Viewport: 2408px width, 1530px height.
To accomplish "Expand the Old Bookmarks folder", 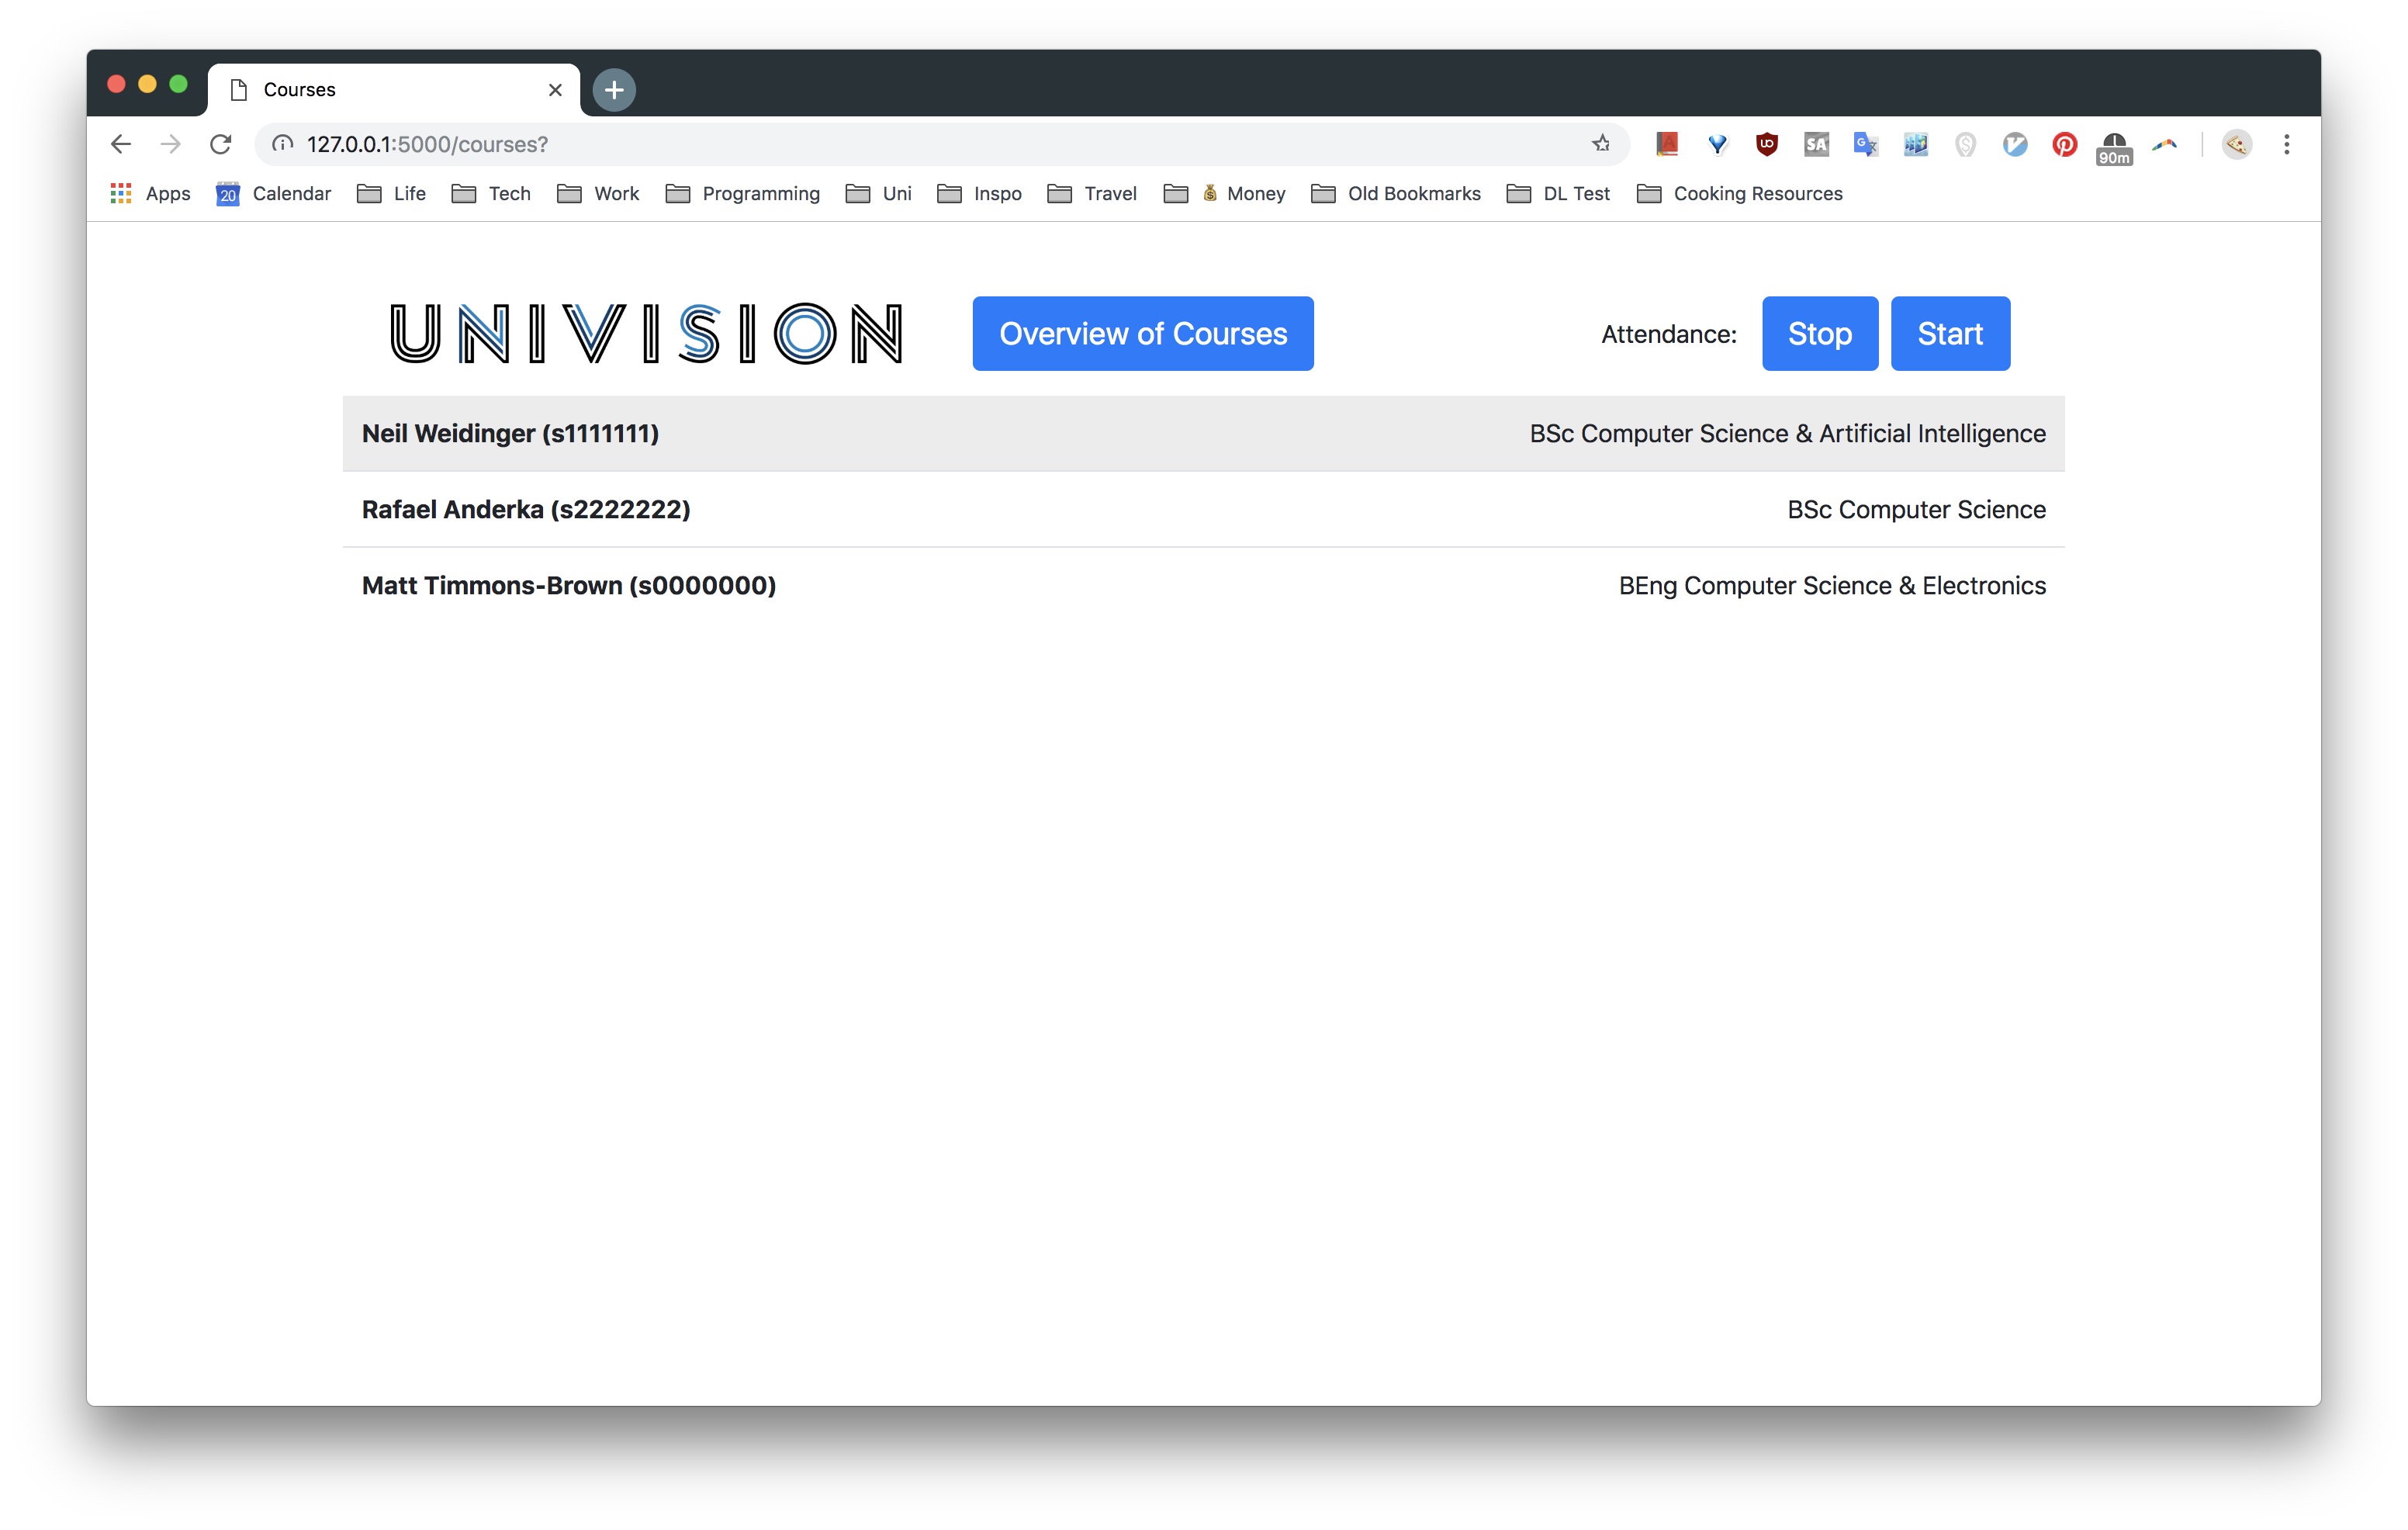I will click(1395, 194).
